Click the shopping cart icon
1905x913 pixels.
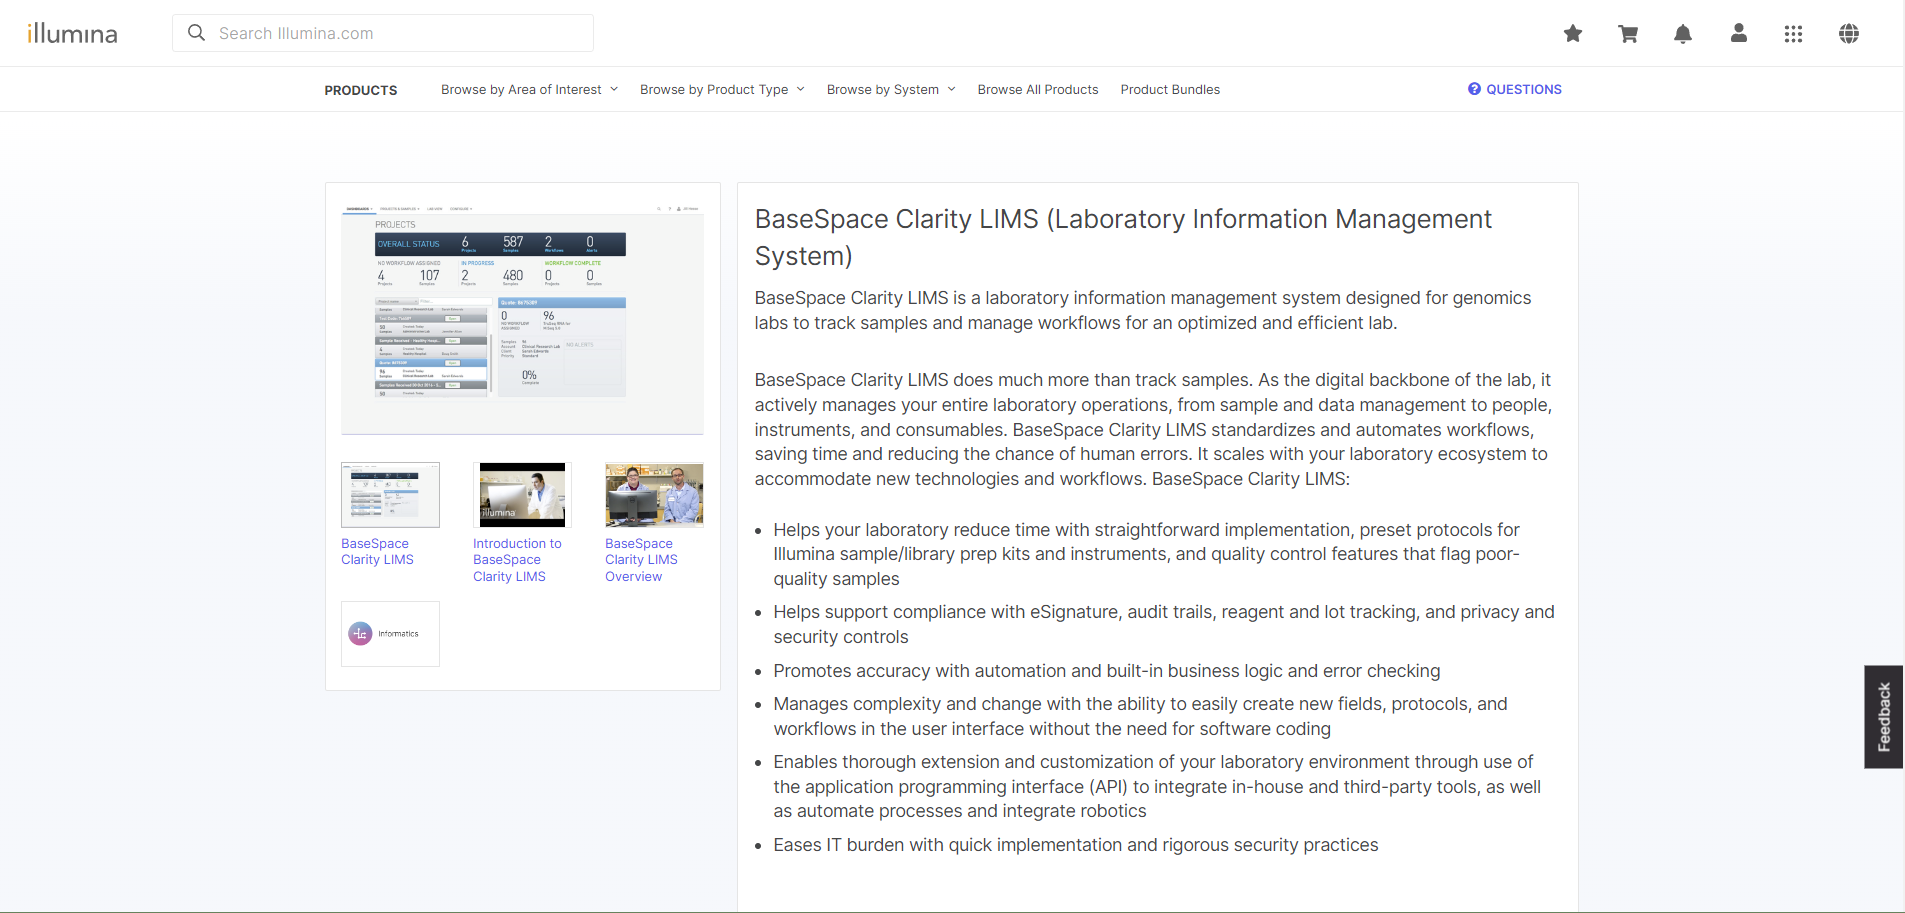(1628, 33)
